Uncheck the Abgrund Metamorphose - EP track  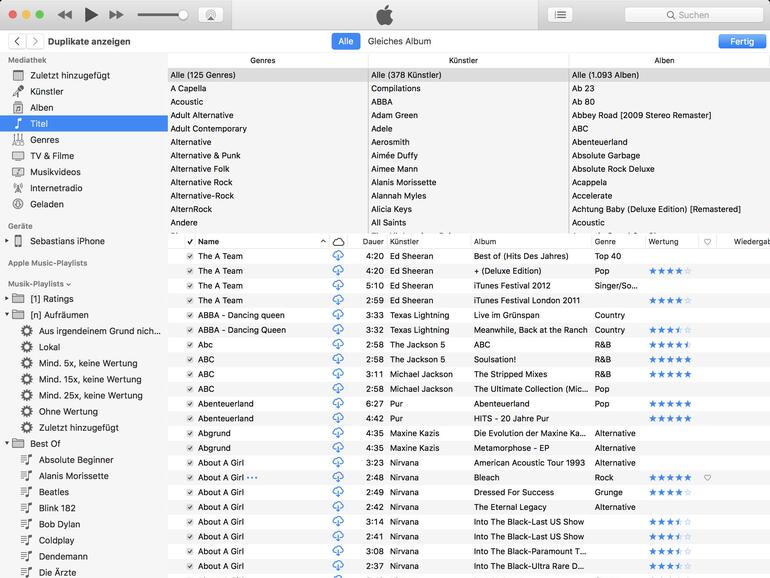(190, 448)
